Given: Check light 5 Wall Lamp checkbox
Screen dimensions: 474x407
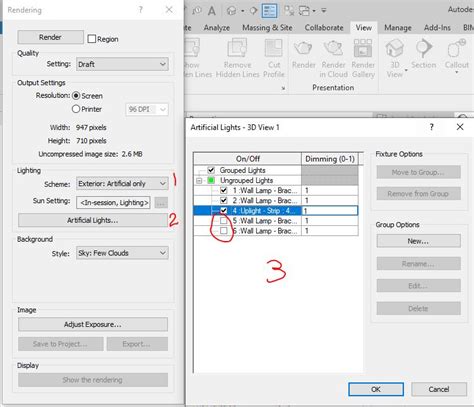Looking at the screenshot, I should 224,221.
